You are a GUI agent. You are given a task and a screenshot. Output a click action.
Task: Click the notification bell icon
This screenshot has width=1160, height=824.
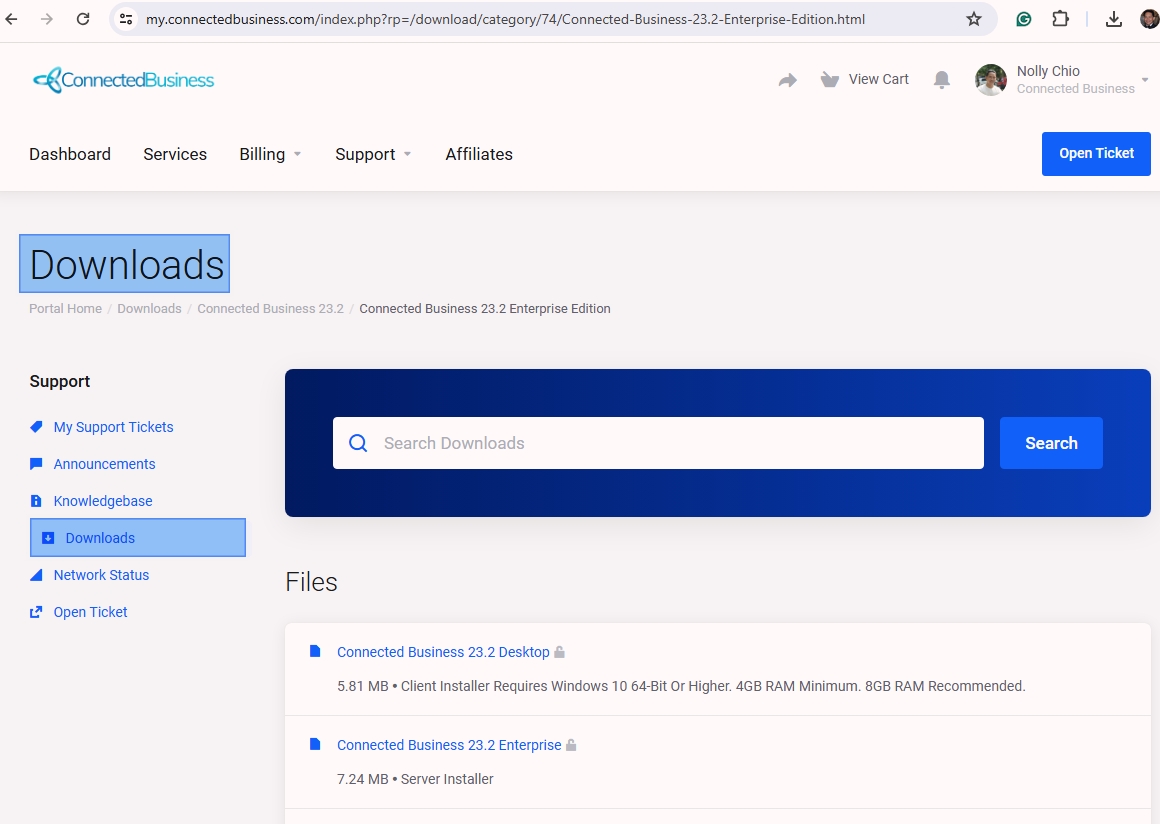point(941,80)
